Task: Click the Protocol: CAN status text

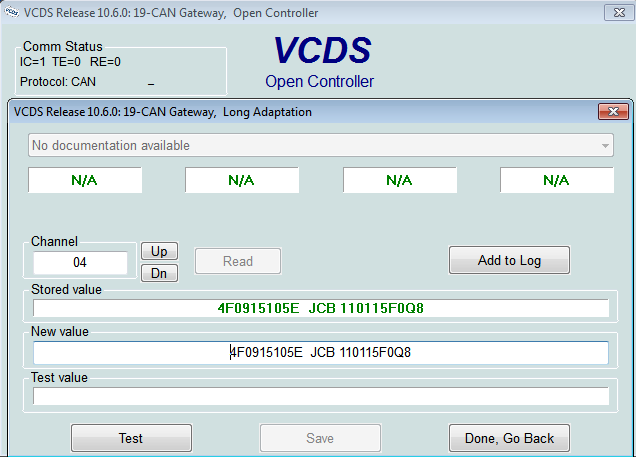Action: click(58, 82)
